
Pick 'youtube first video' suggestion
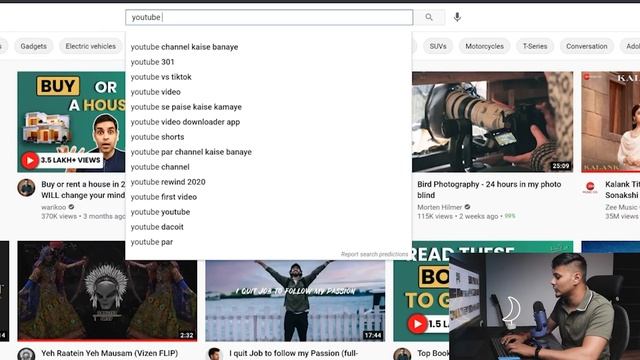(x=268, y=197)
